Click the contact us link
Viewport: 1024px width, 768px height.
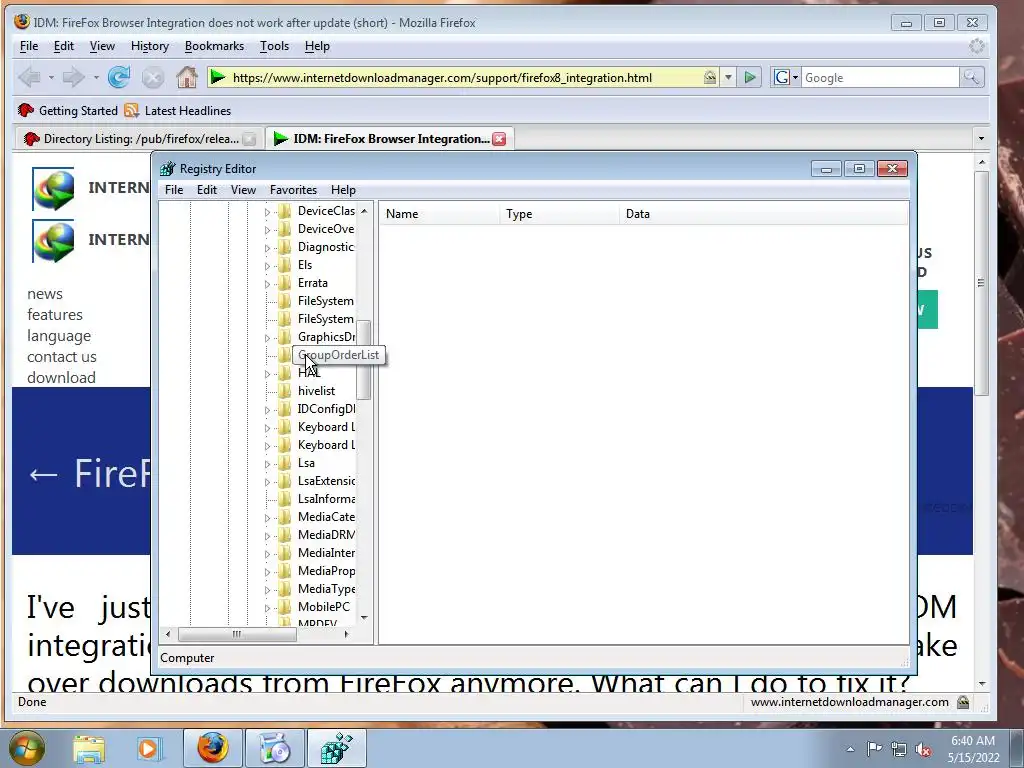click(61, 357)
